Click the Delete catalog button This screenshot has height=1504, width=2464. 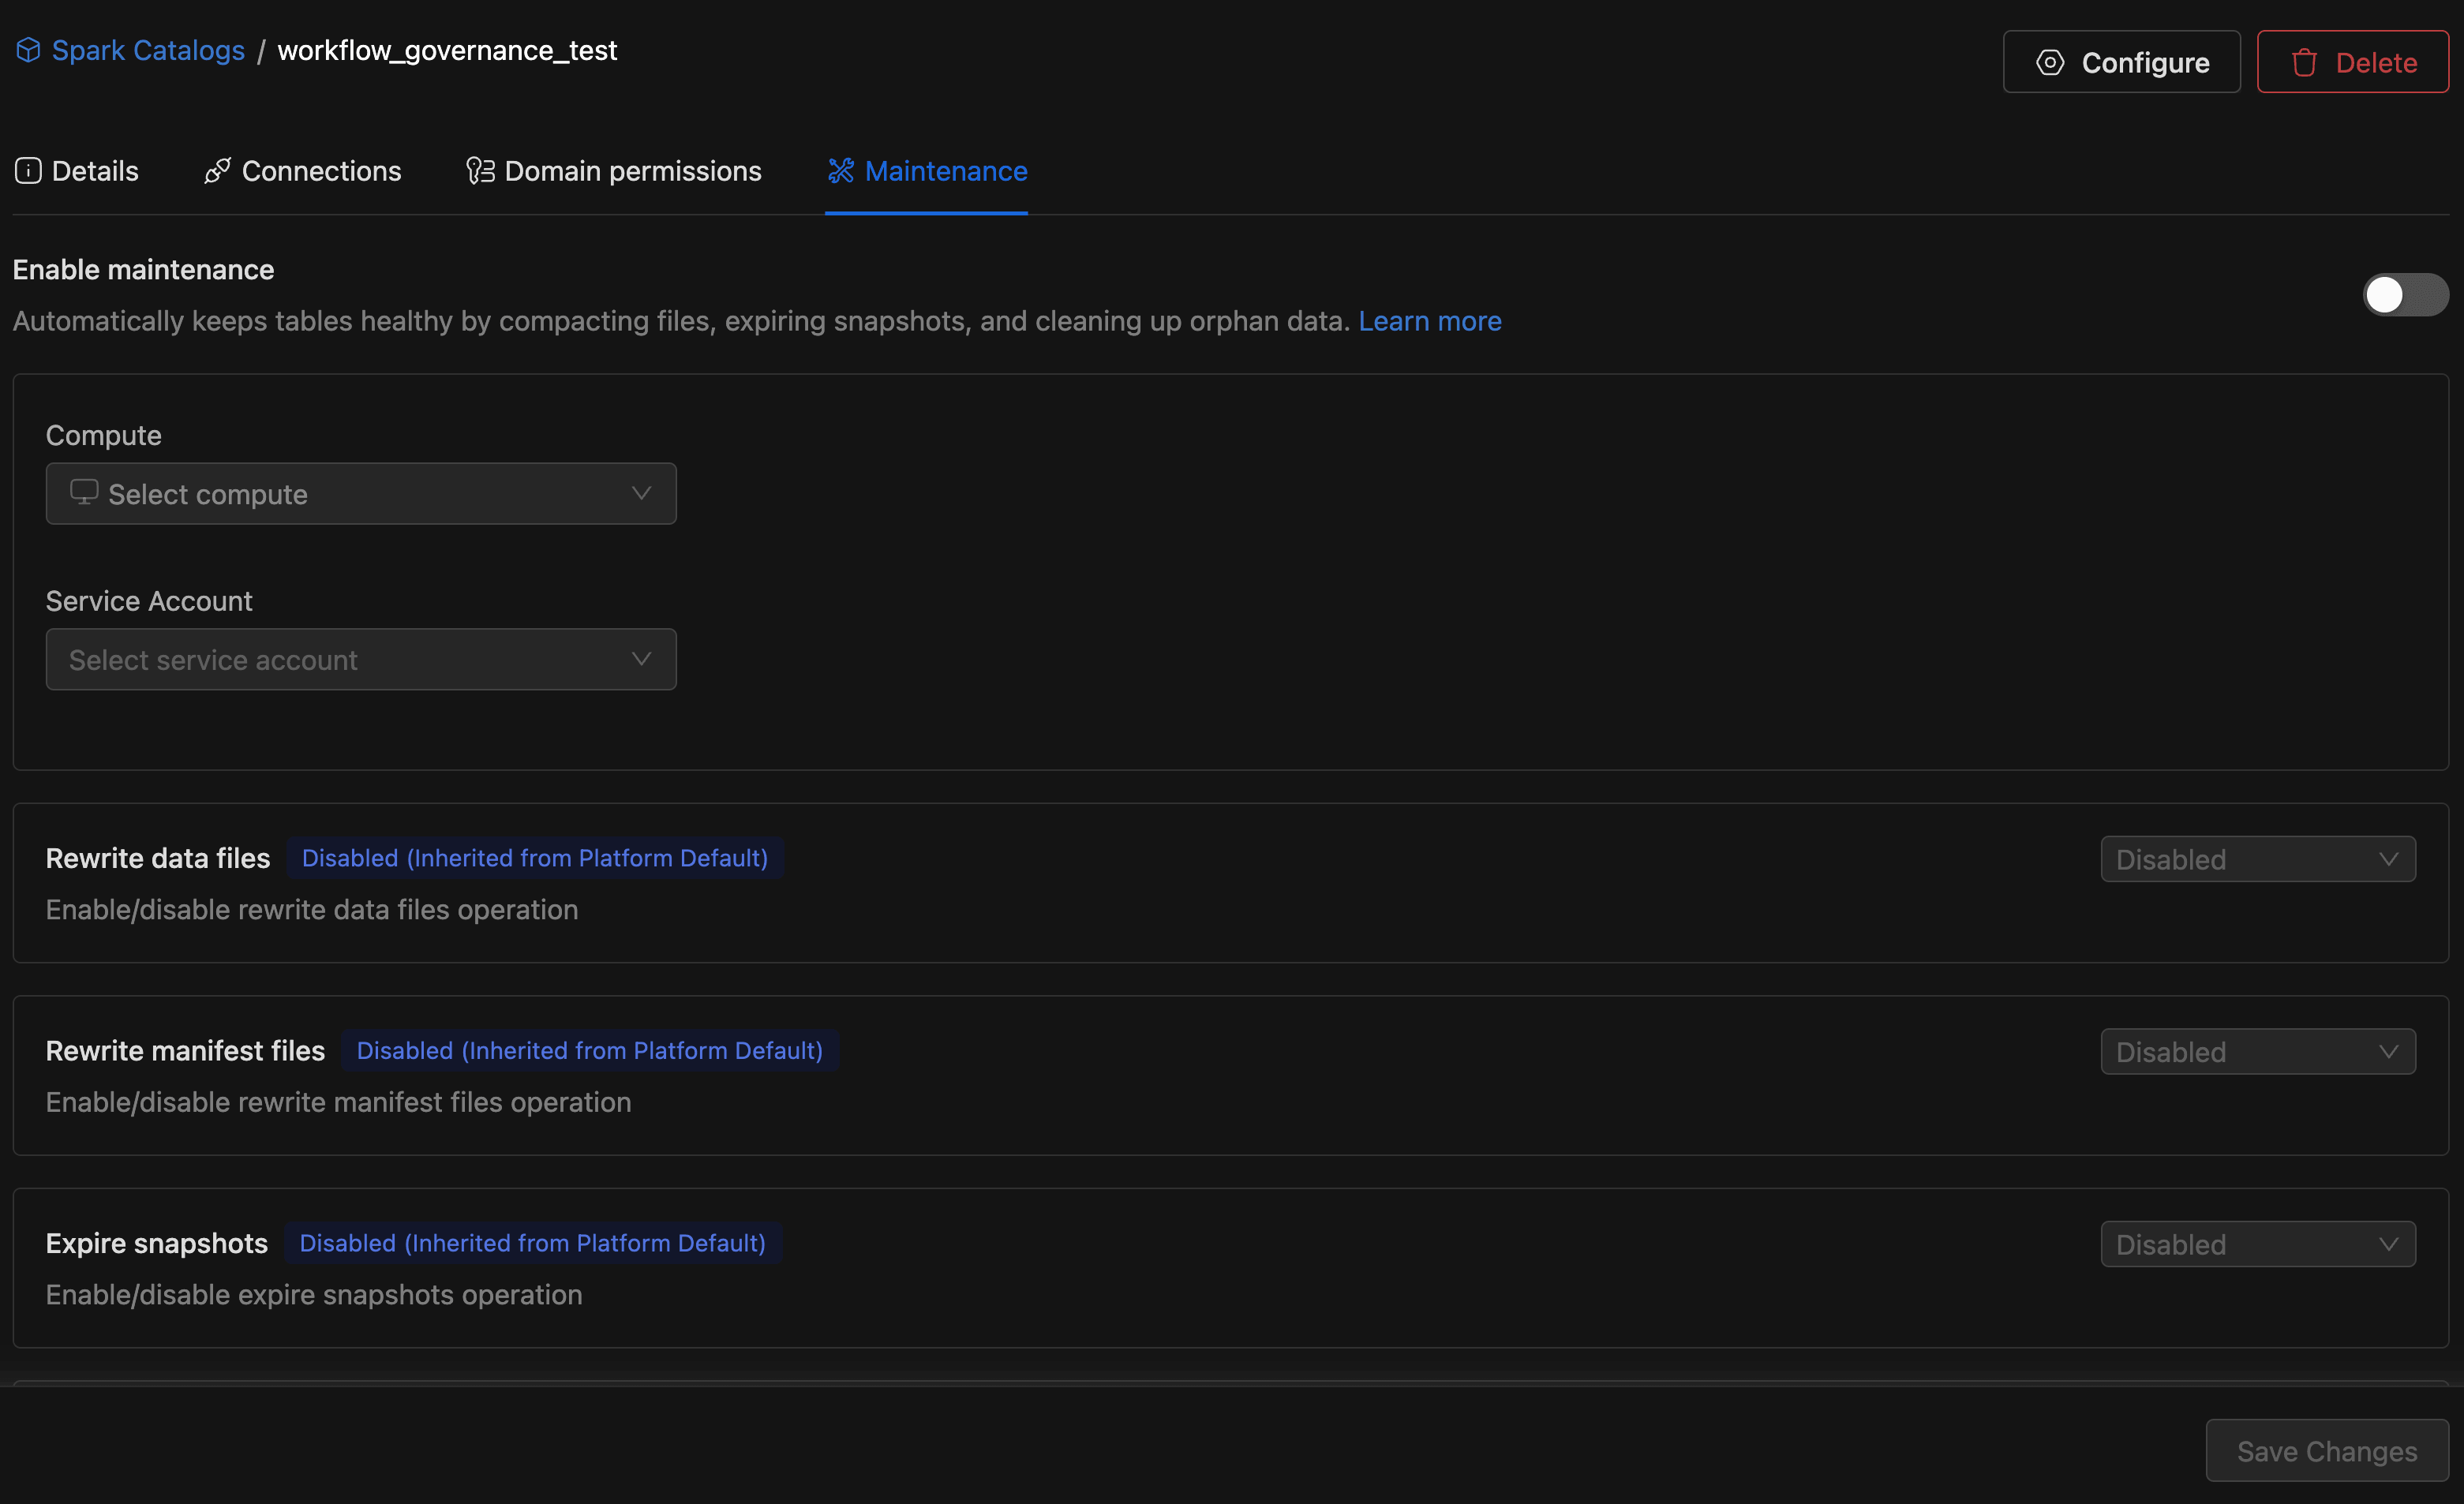[2352, 62]
